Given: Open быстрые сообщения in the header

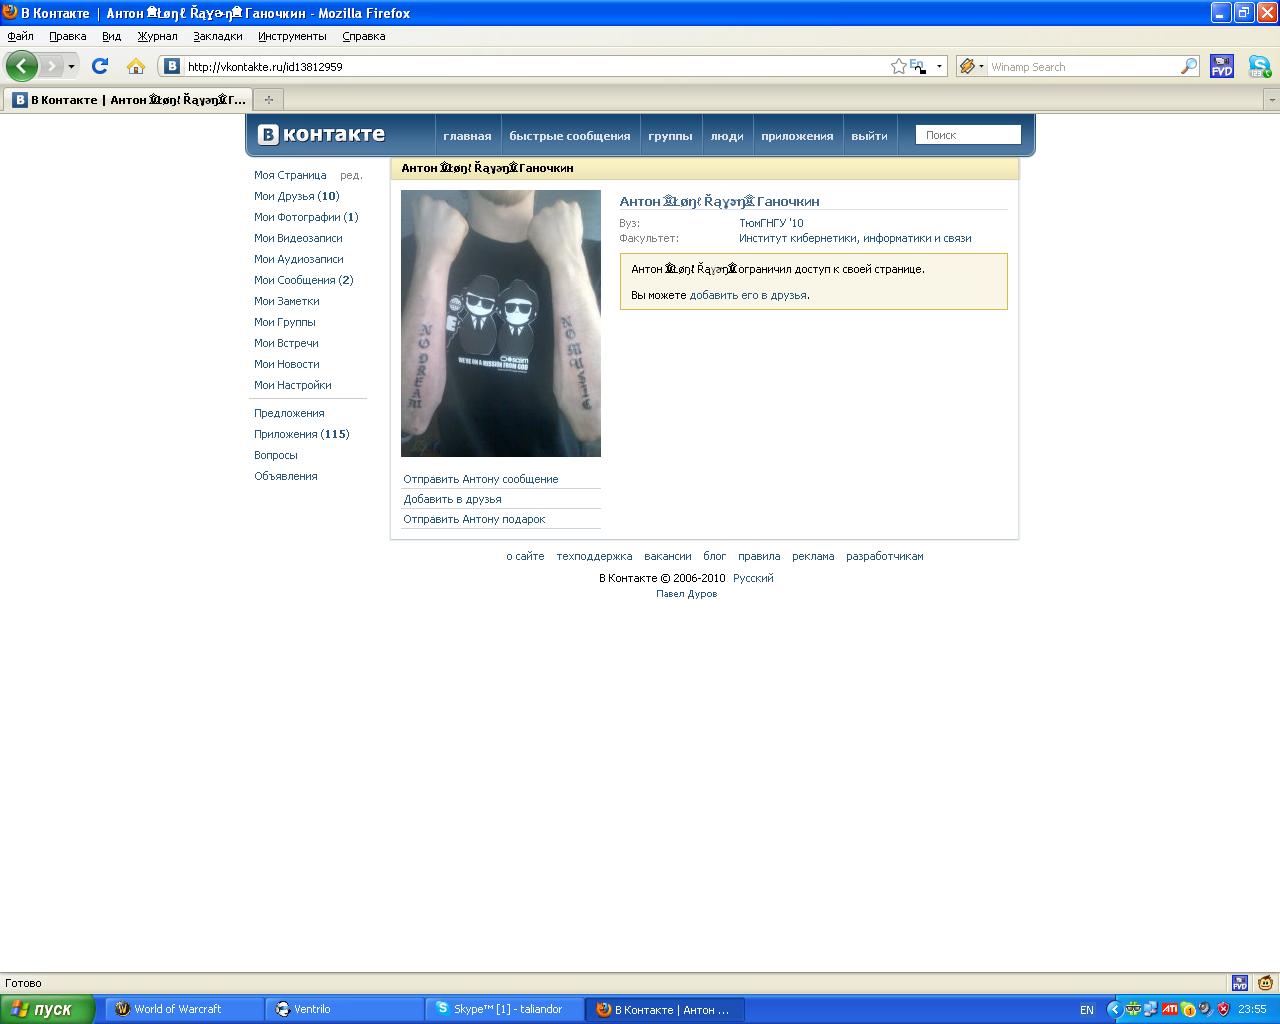Looking at the screenshot, I should (x=570, y=136).
